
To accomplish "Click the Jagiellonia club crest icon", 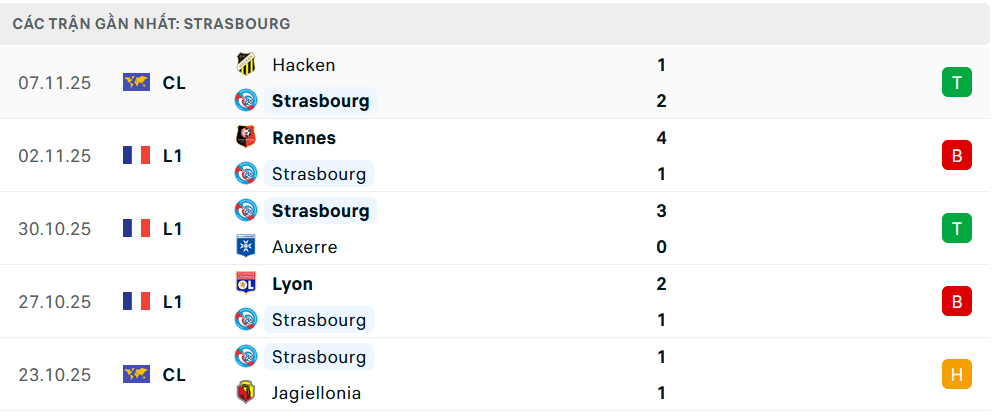I will (x=245, y=393).
